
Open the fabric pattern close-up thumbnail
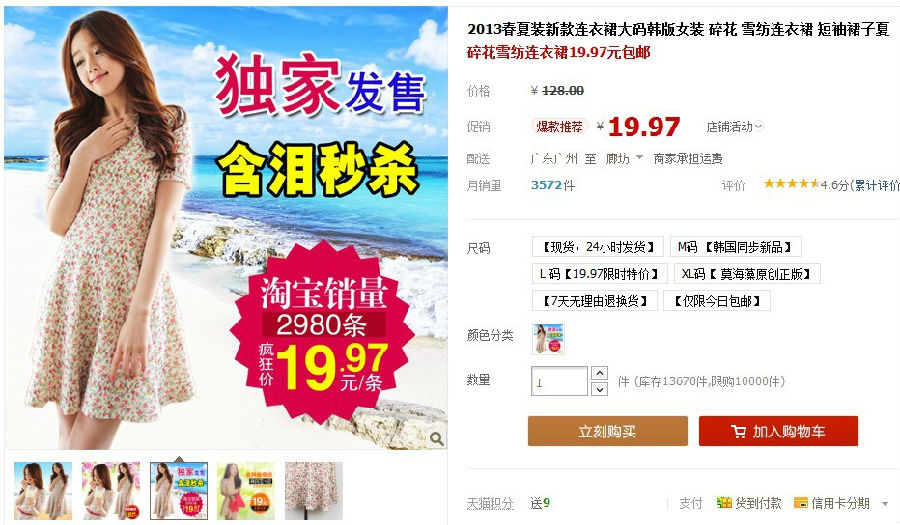pyautogui.click(x=313, y=491)
